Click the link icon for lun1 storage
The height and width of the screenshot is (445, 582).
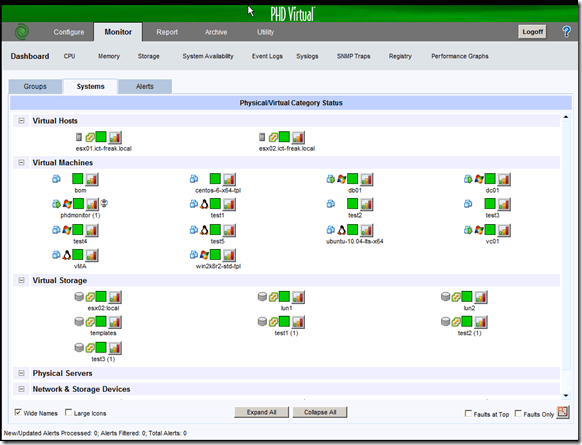(x=273, y=297)
